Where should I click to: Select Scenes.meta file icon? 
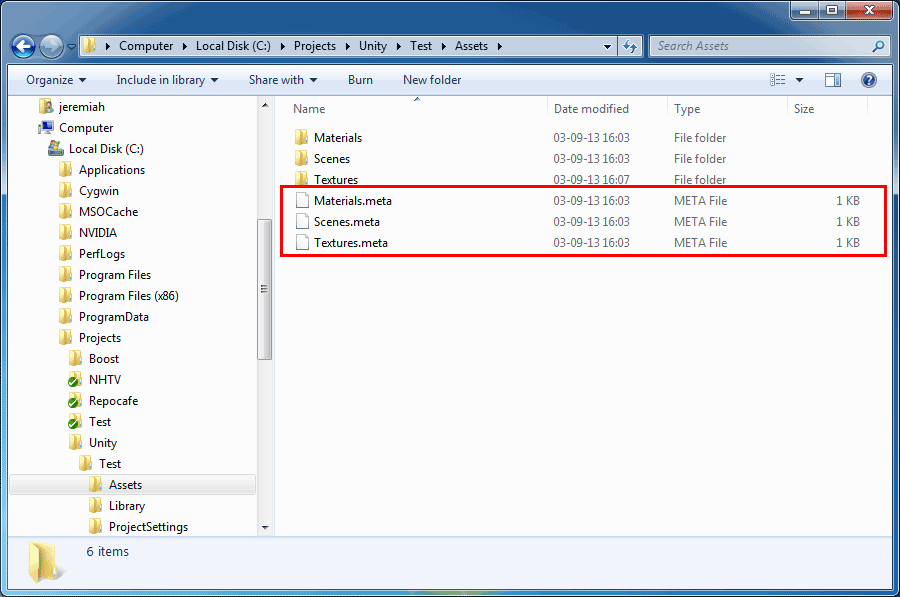tap(302, 222)
